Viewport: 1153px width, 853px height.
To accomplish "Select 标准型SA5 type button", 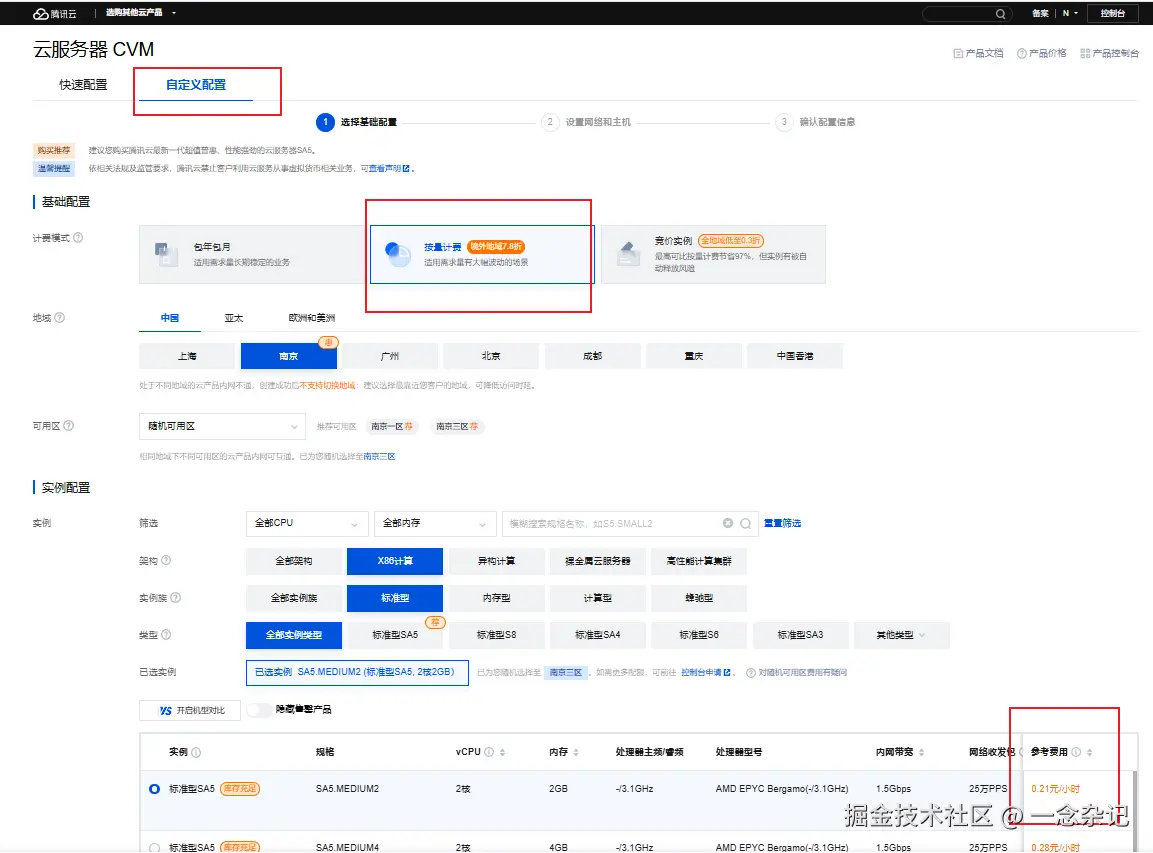I will point(395,635).
